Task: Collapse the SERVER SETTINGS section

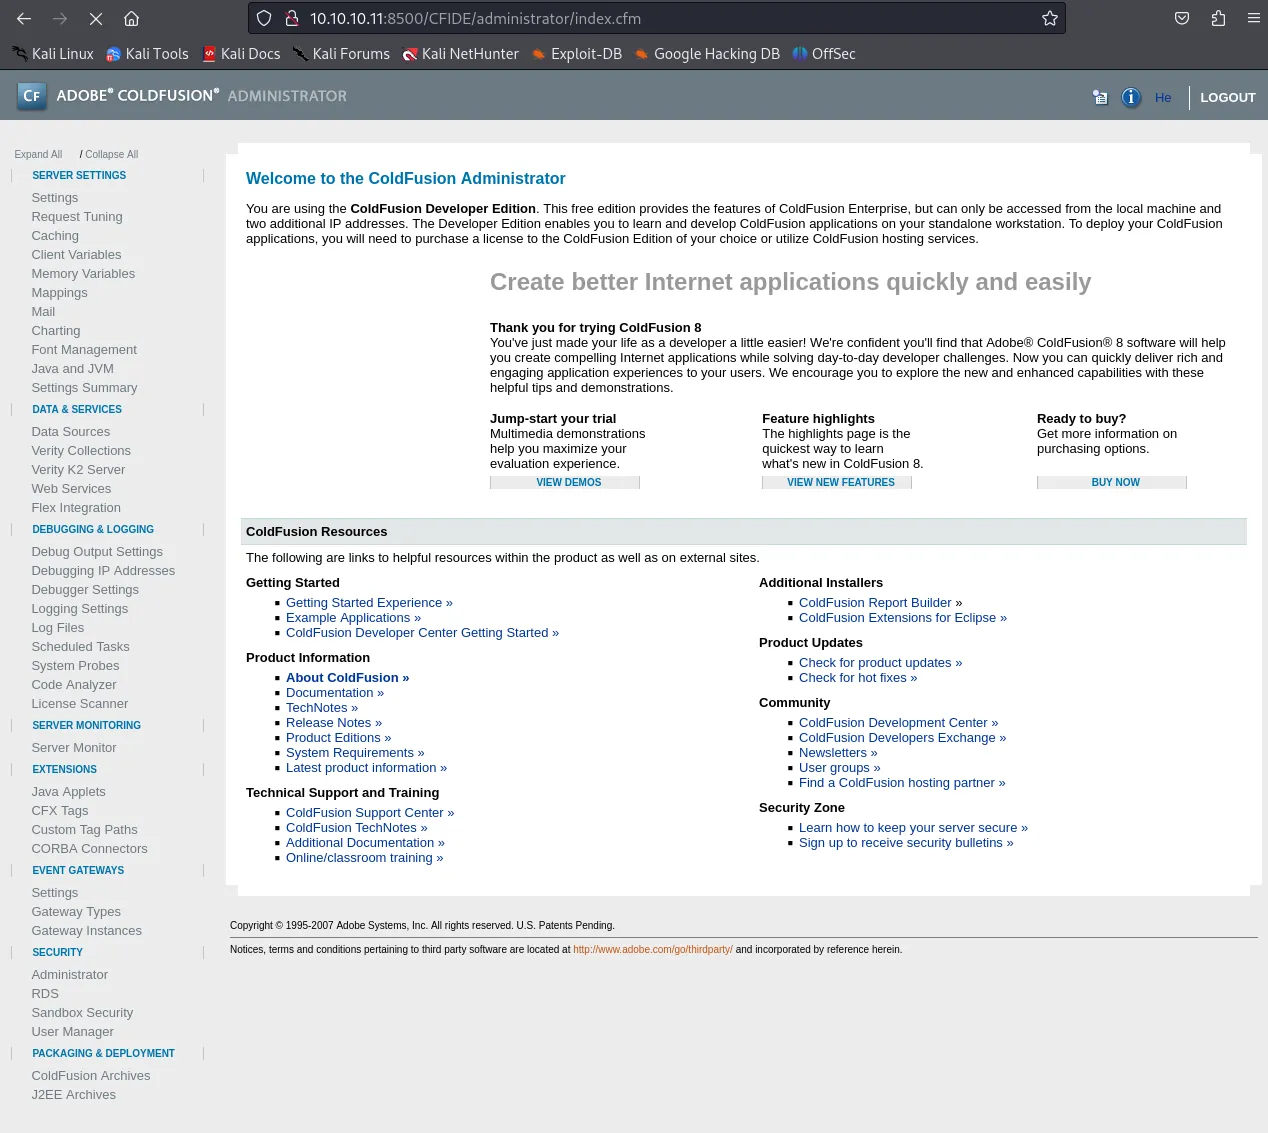Action: (79, 175)
